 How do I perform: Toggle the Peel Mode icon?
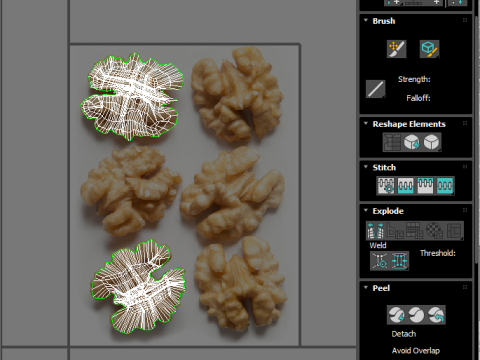(416, 315)
